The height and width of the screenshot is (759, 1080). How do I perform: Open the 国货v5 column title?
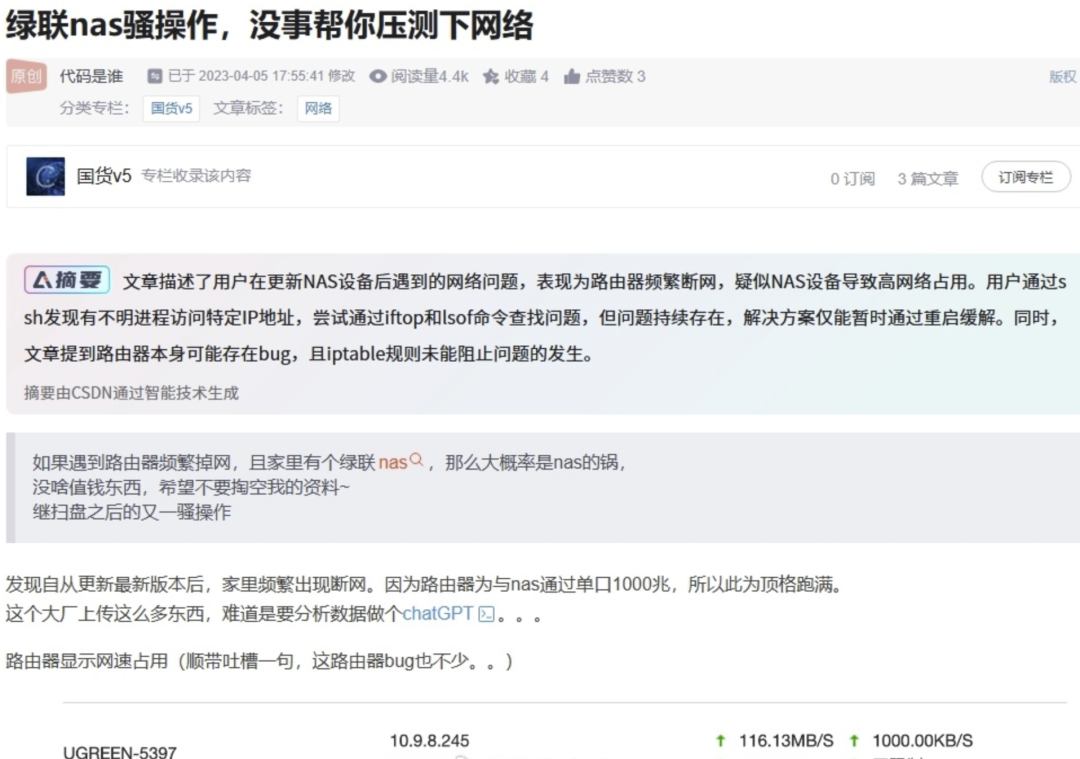pyautogui.click(x=104, y=176)
